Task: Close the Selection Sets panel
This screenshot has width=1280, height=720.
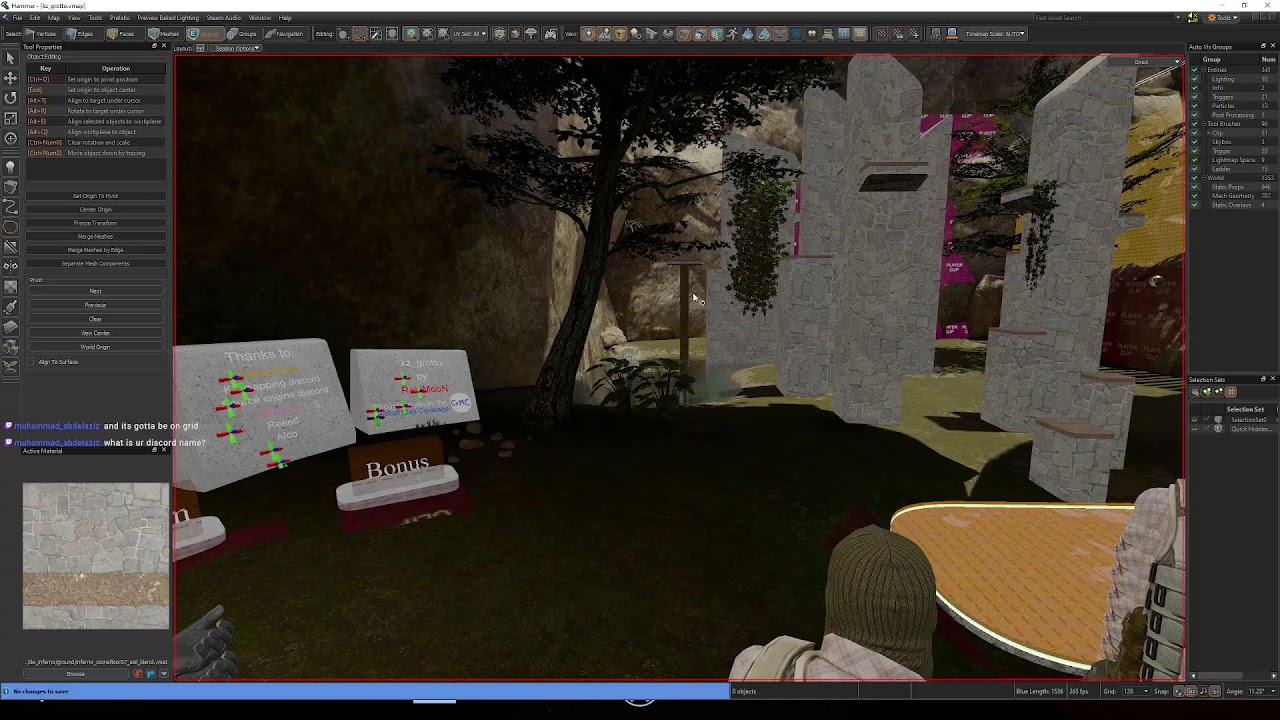Action: coord(1272,380)
